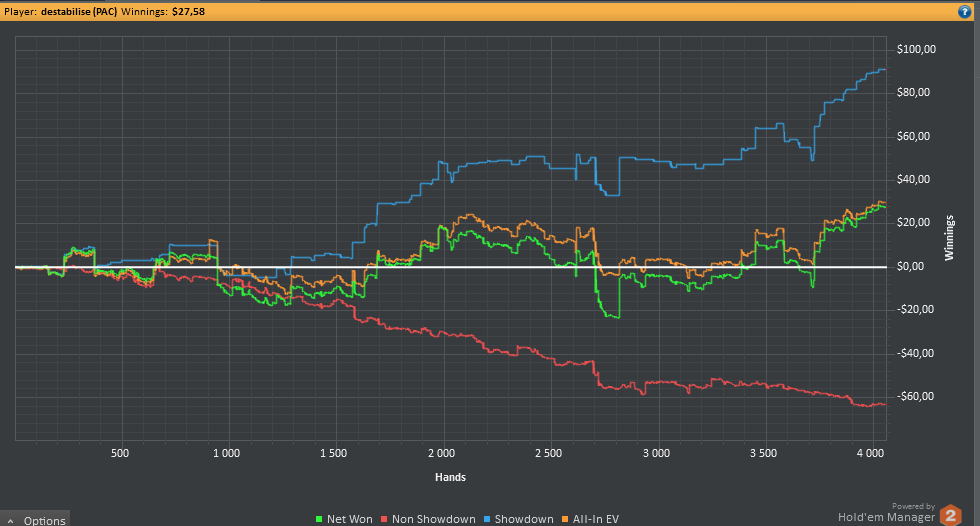
Task: Click the red Non Showdown color square
Action: pyautogui.click(x=385, y=519)
